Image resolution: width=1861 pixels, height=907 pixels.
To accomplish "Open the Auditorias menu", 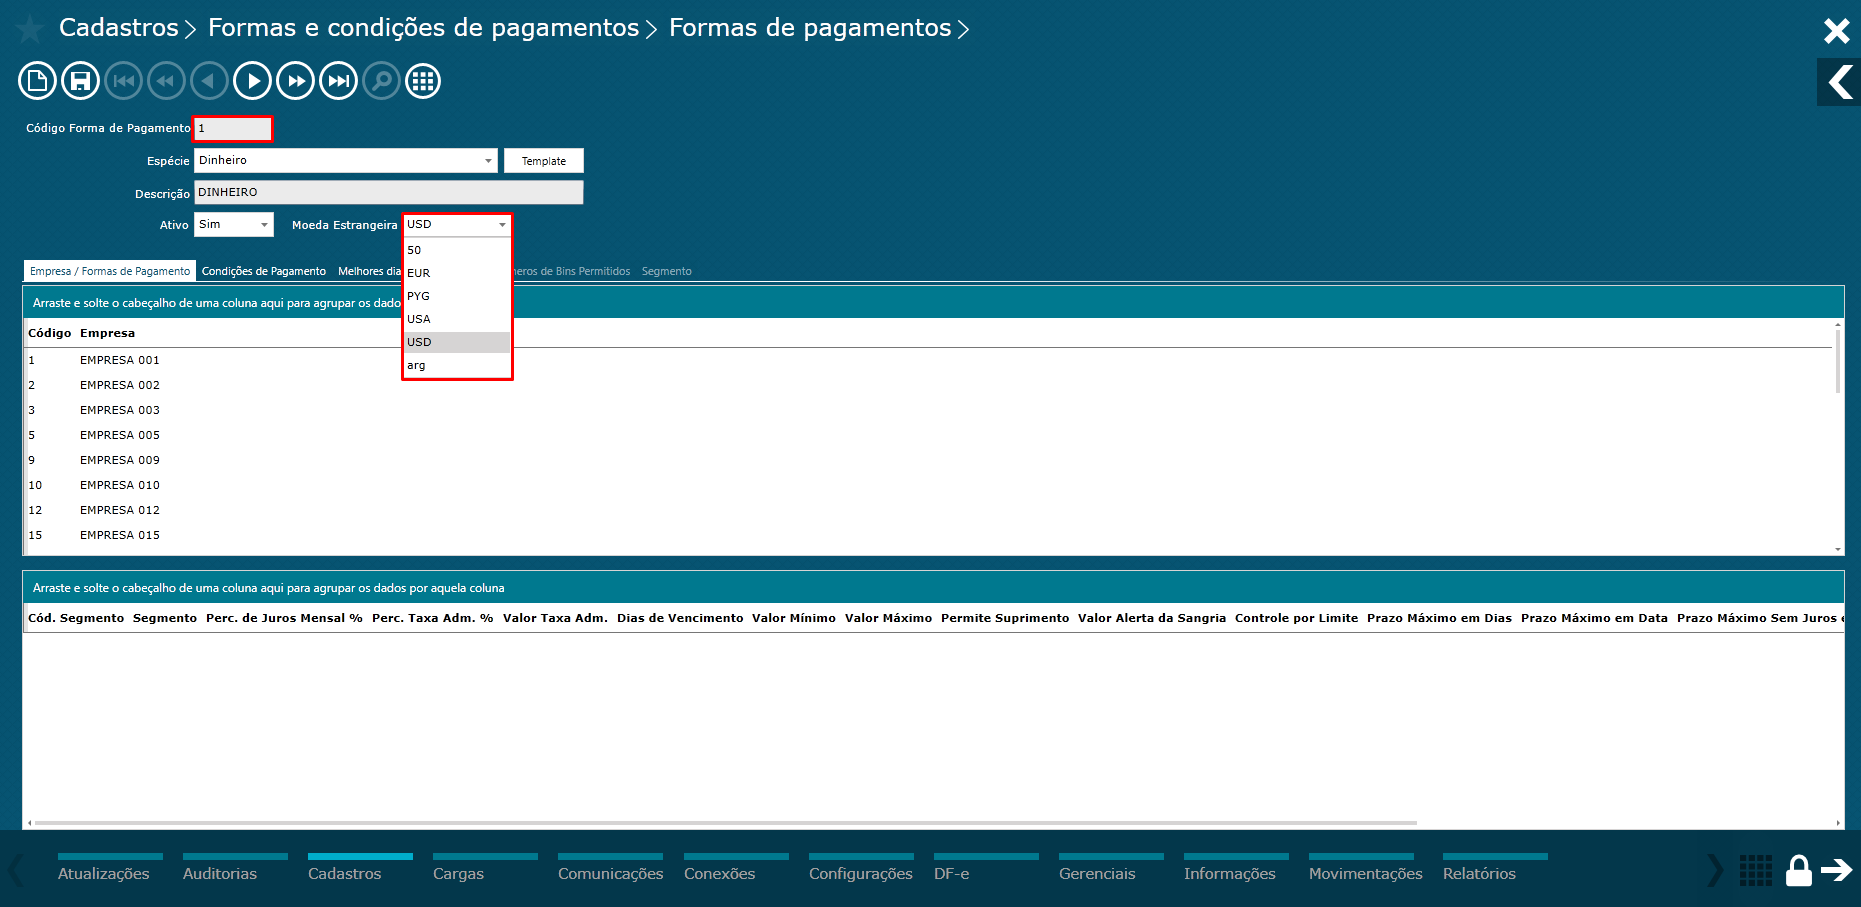I will point(235,869).
